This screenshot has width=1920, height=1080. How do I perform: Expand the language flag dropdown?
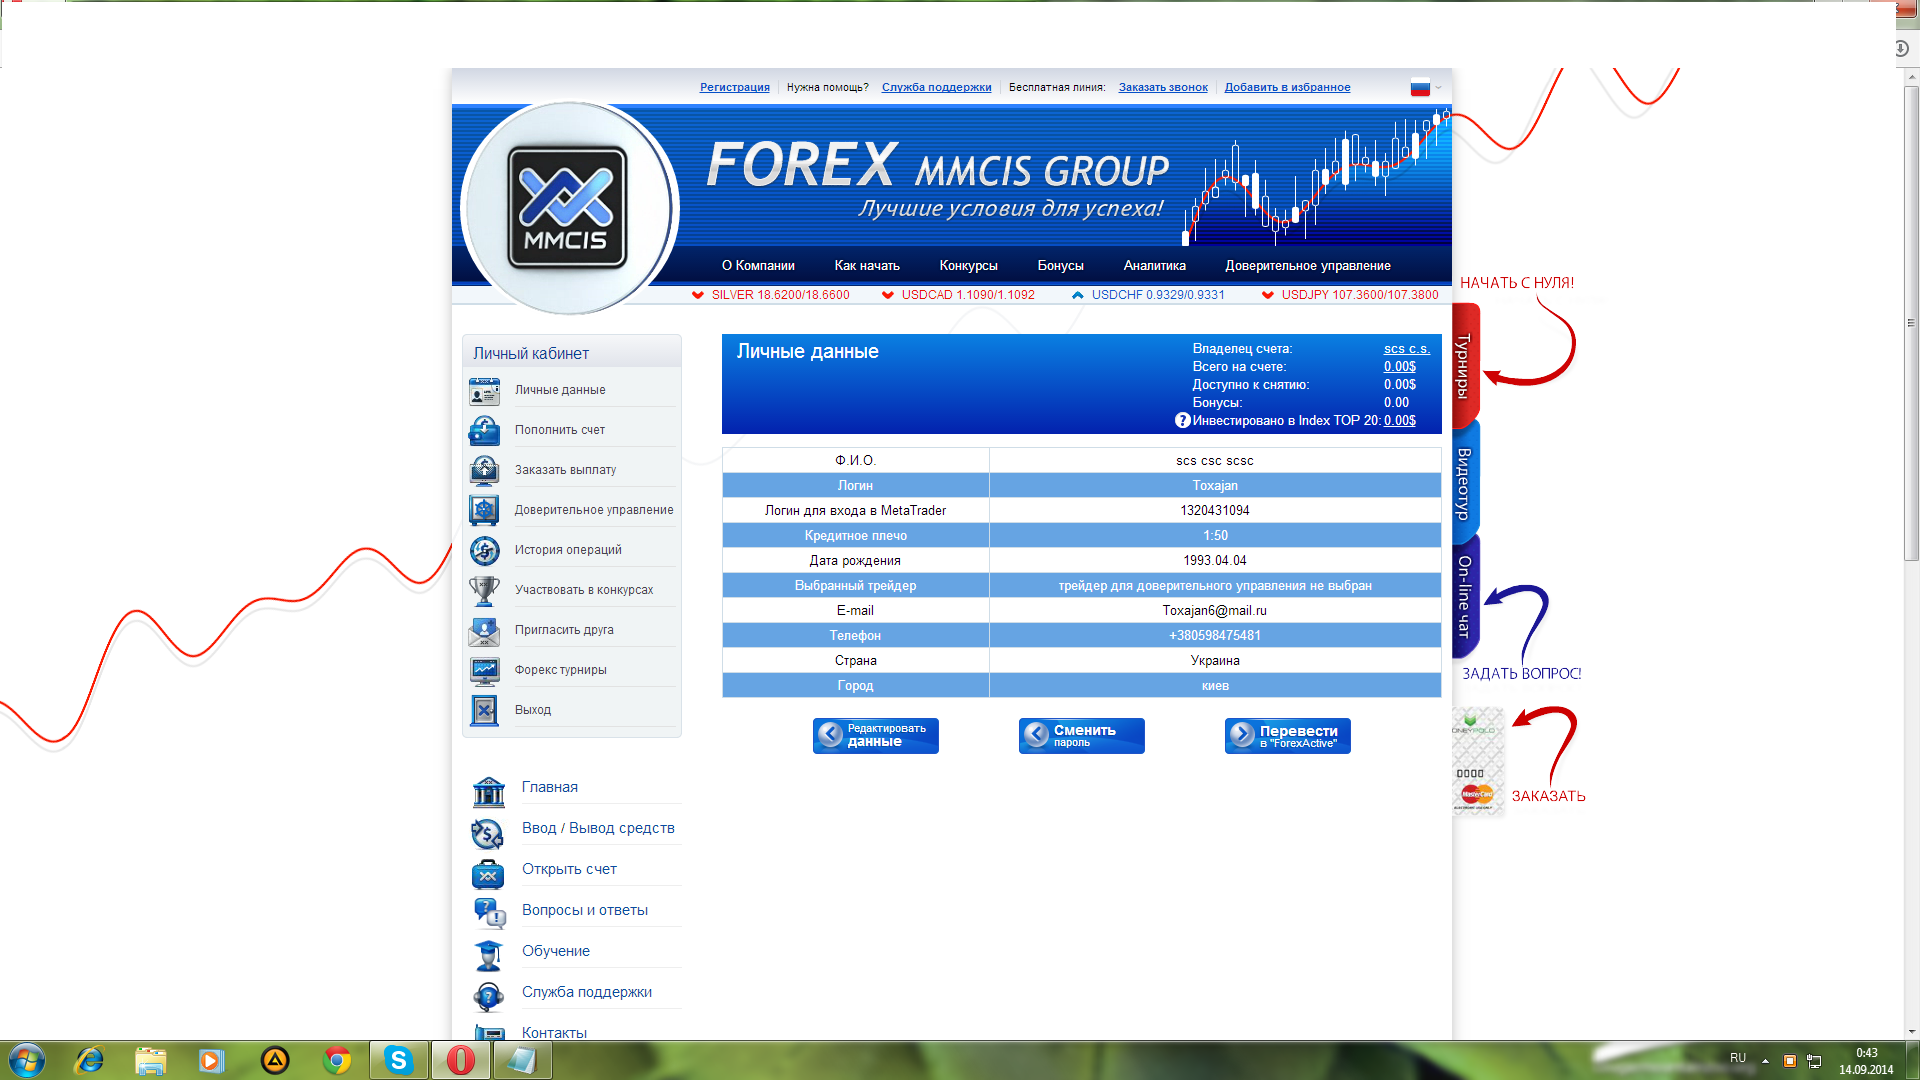point(1438,88)
